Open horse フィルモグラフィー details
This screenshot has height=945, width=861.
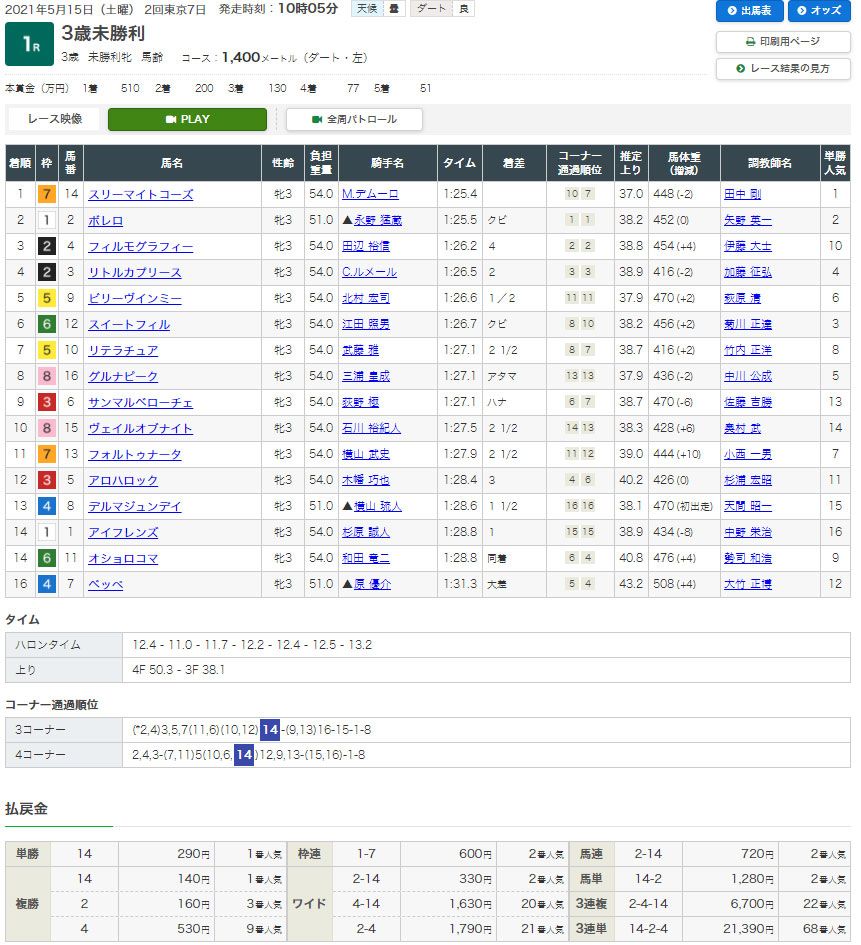coord(140,247)
